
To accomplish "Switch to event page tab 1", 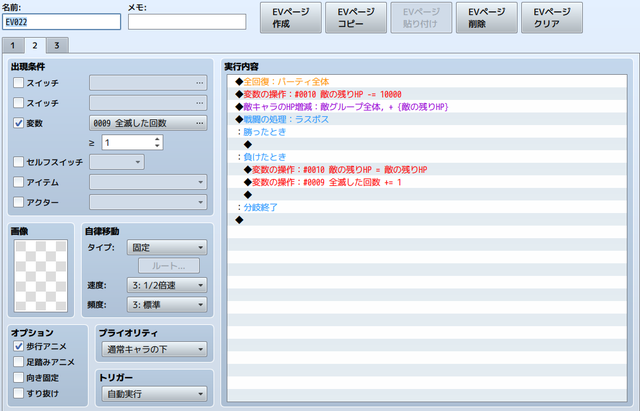I will coord(13,45).
